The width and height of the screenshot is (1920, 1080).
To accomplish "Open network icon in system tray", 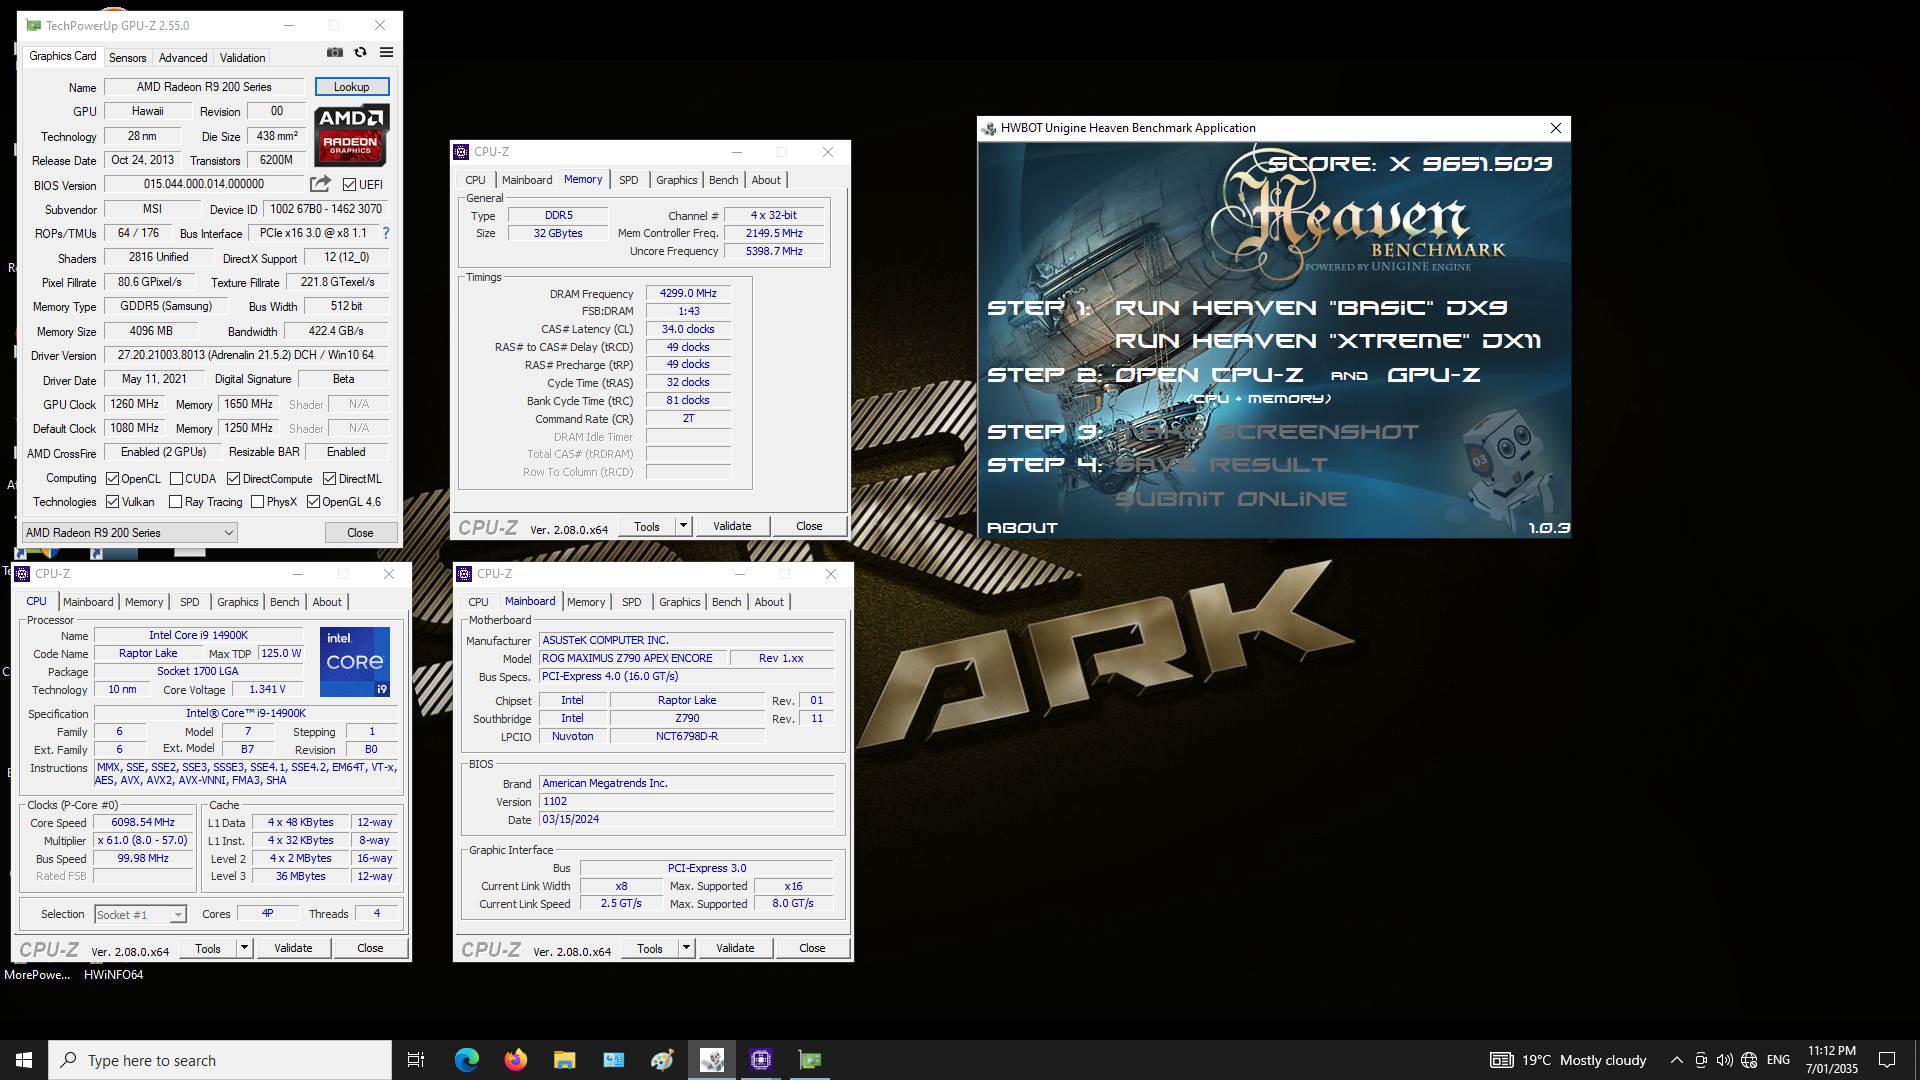I will tap(1749, 1060).
